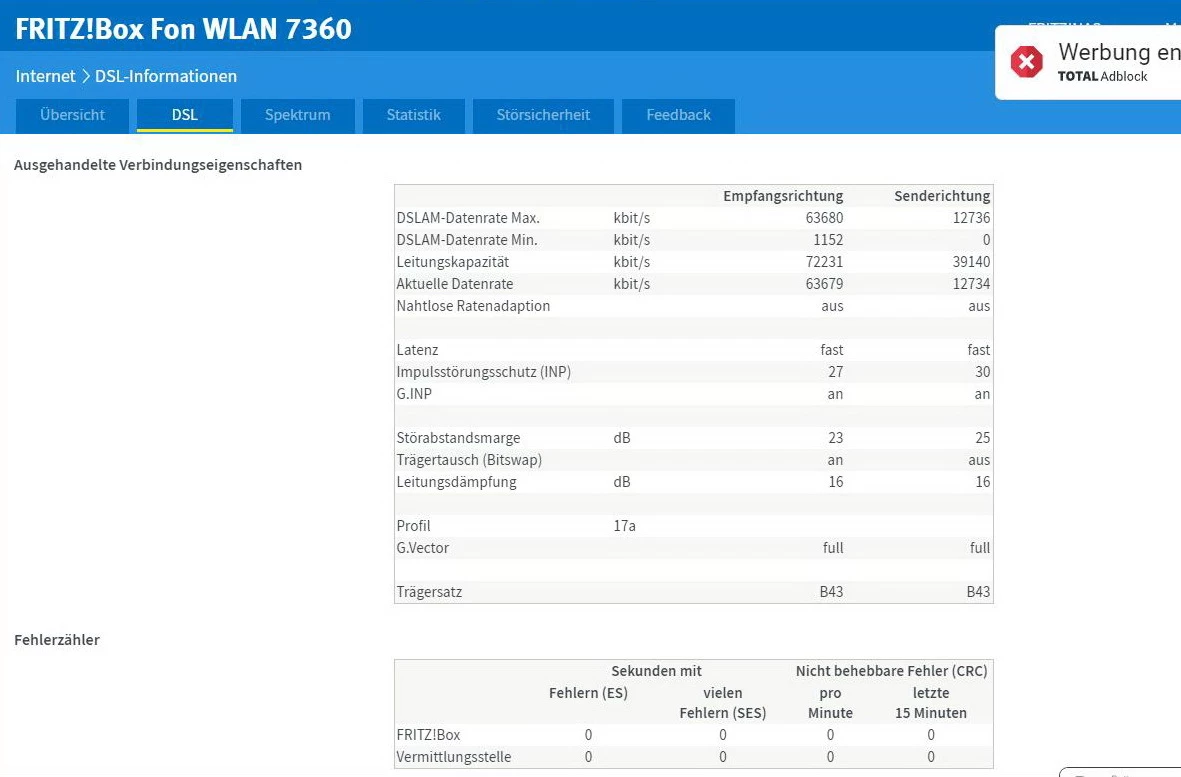Viewport: 1181px width, 777px height.
Task: Open the Statistik tab
Action: coord(413,115)
